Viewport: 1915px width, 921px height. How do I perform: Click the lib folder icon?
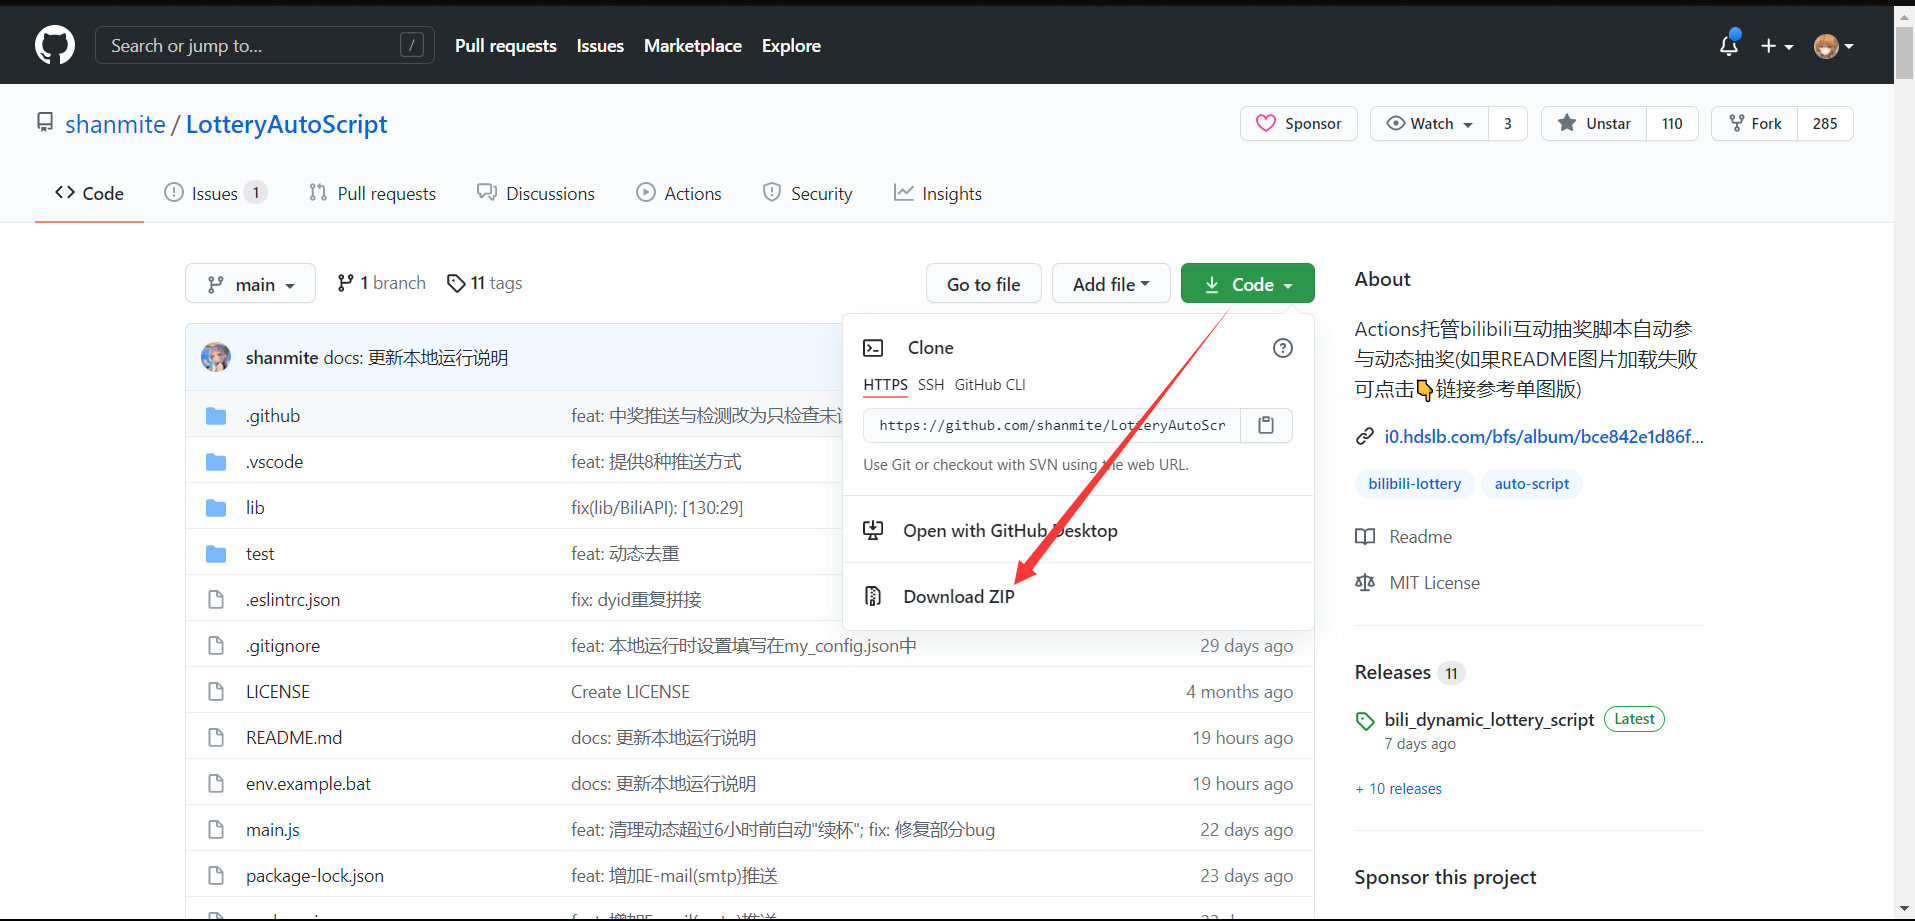pos(216,508)
